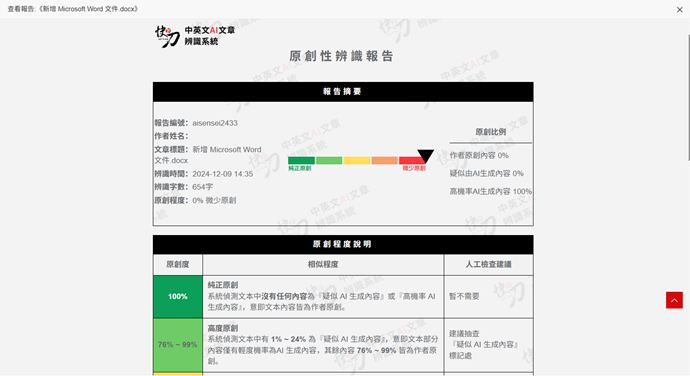Click the 原創度 column header
Screen dimensions: 690x376
click(178, 265)
